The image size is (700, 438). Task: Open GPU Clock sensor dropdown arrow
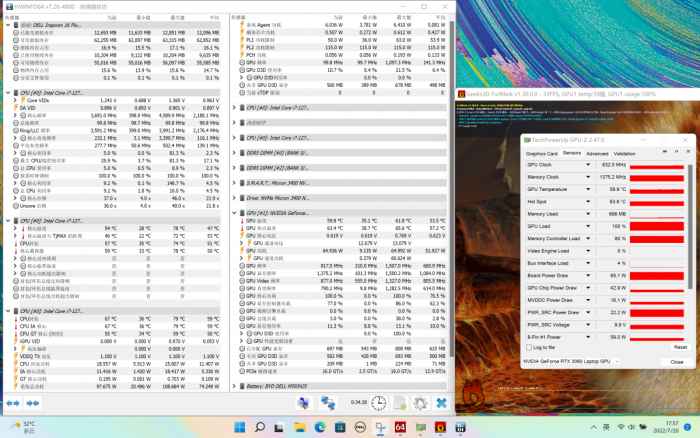588,165
